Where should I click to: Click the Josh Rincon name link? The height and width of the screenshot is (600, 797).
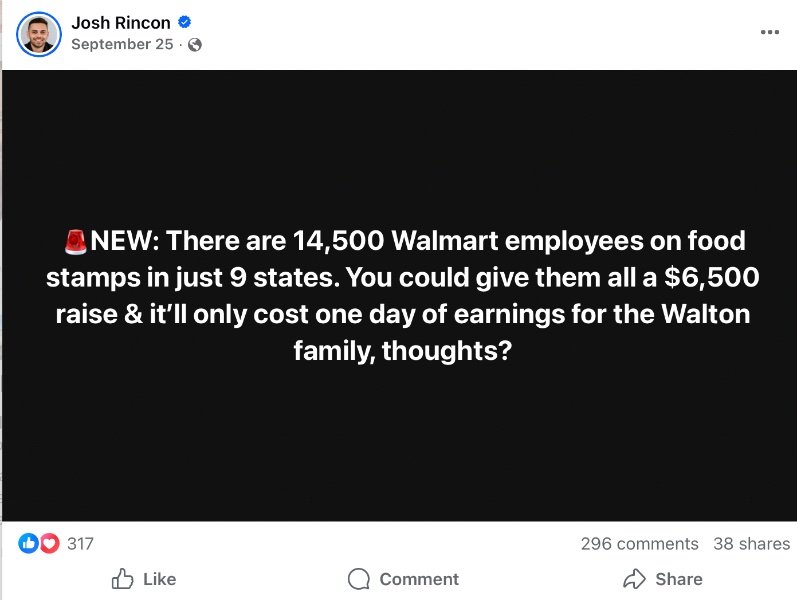pos(121,23)
